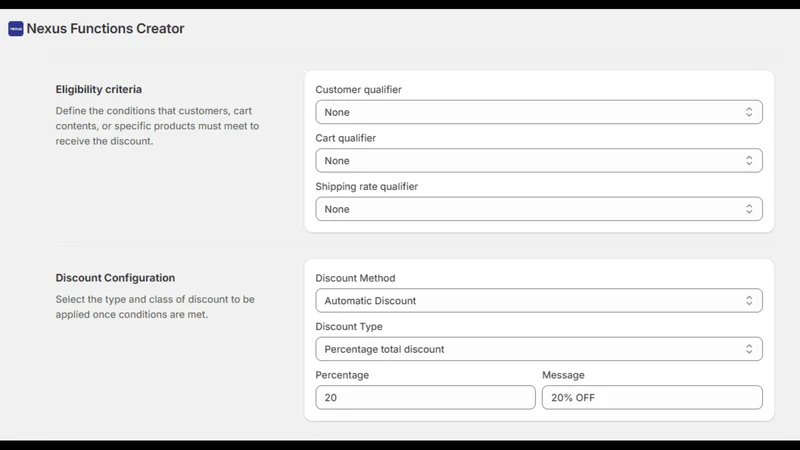Image resolution: width=800 pixels, height=450 pixels.
Task: Click the Eligibility criteria description paragraph
Action: click(x=157, y=126)
